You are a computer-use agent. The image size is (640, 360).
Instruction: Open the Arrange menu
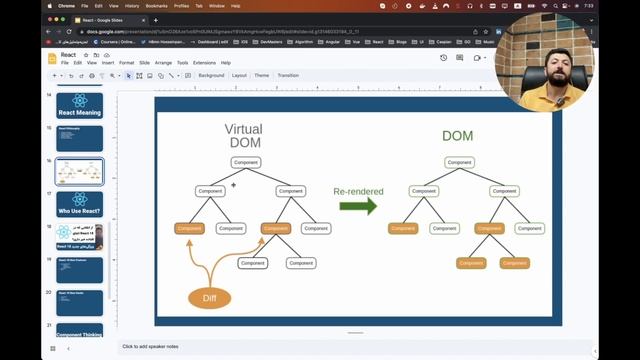[163, 63]
